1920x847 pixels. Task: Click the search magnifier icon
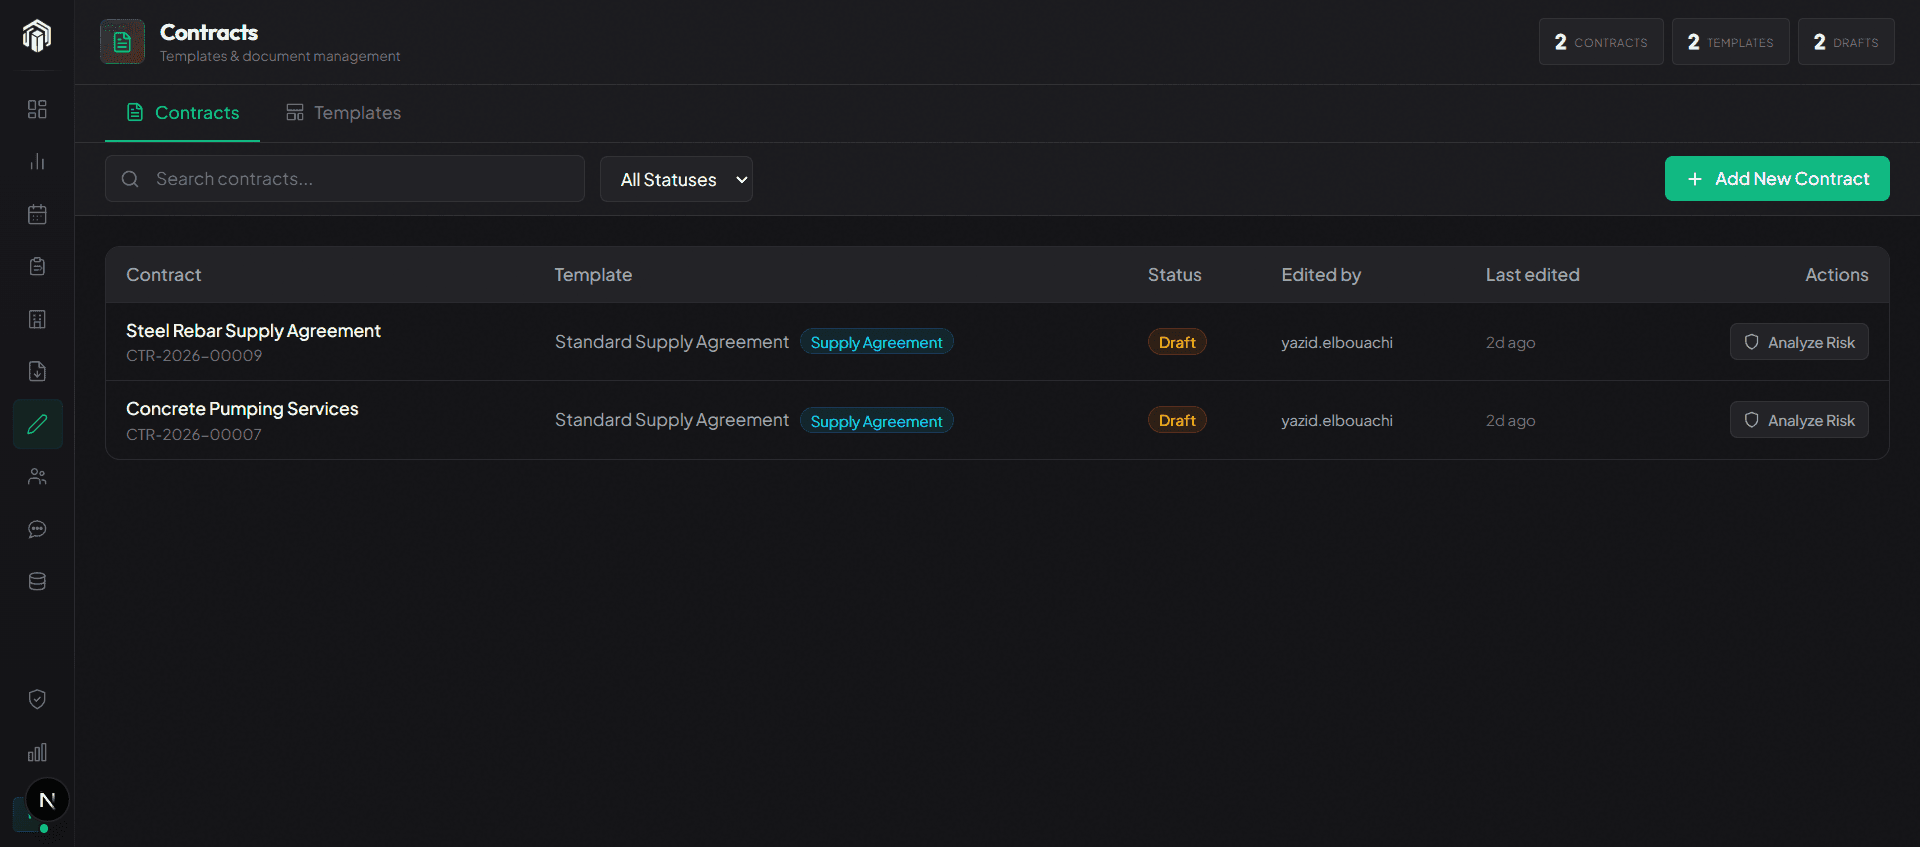(130, 179)
